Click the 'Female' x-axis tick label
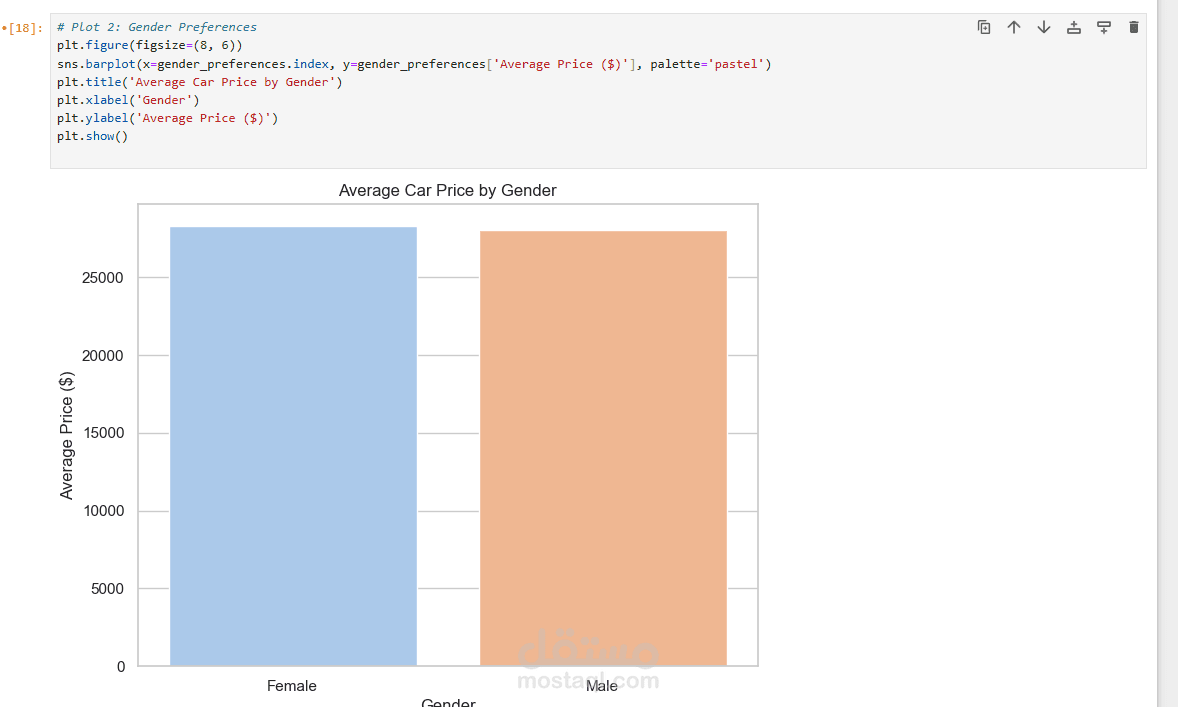1178x707 pixels. tap(292, 686)
